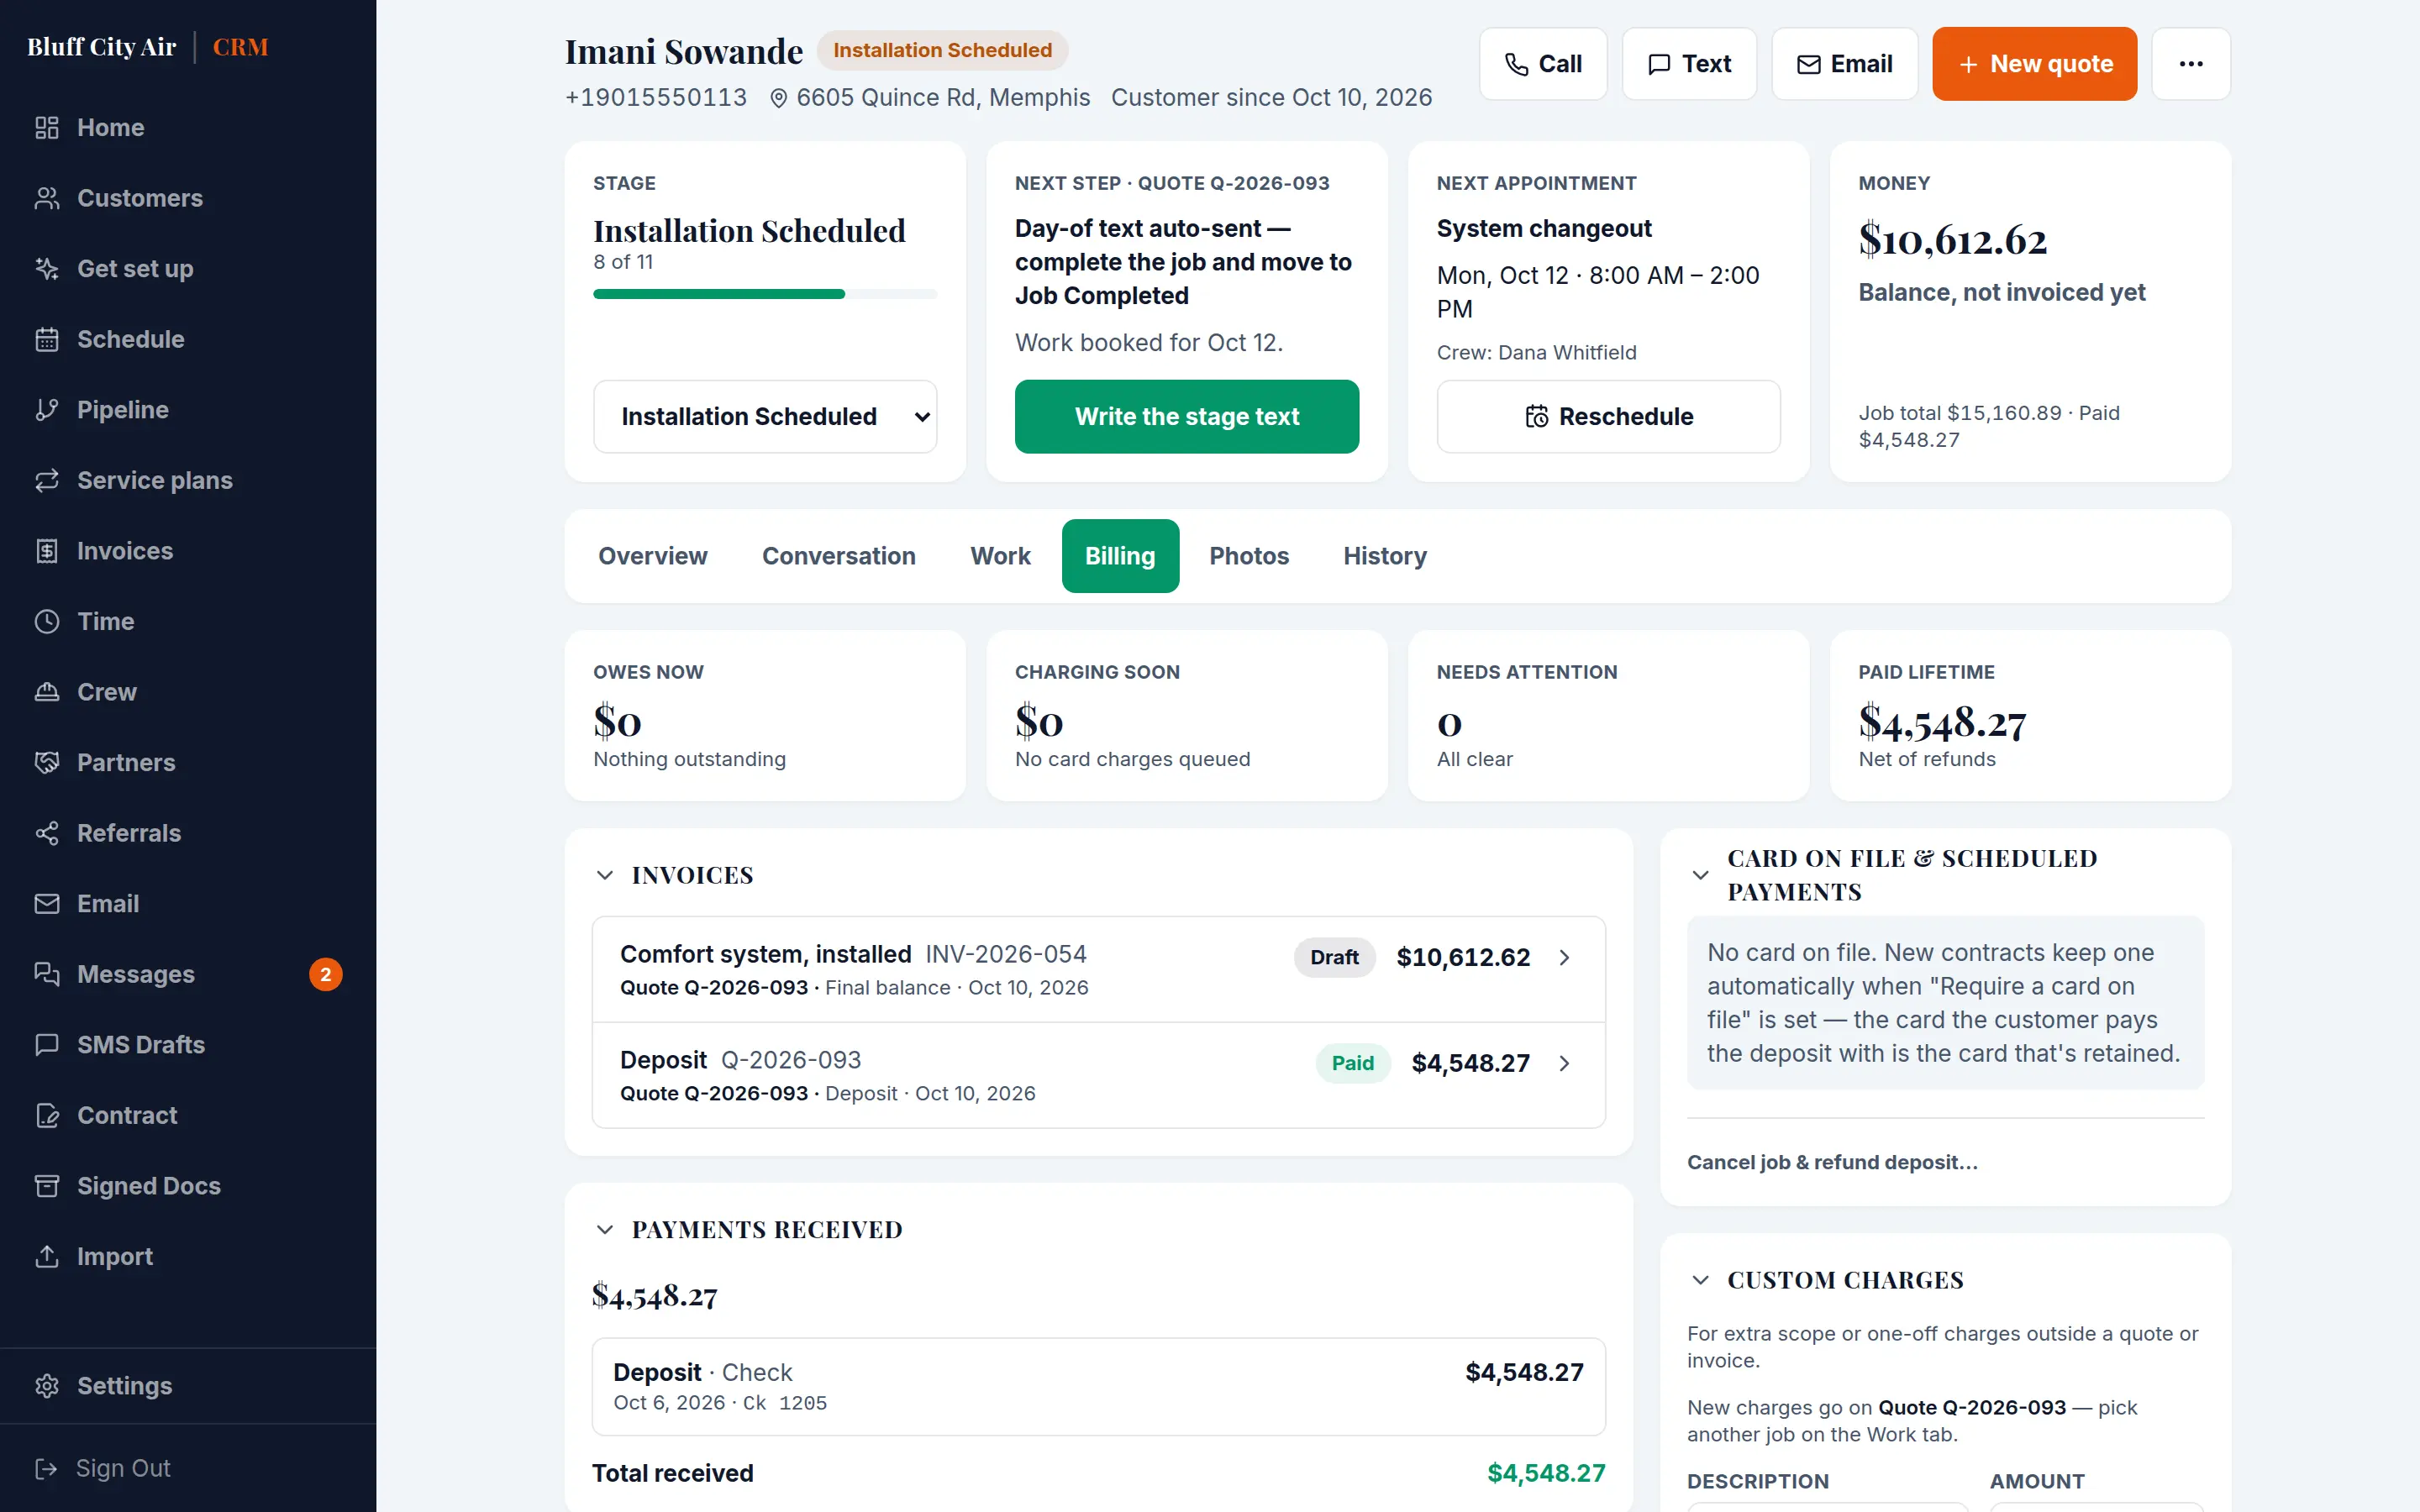Go to Customers in the sidebar
Screen dimensions: 2420x1512
188,198
